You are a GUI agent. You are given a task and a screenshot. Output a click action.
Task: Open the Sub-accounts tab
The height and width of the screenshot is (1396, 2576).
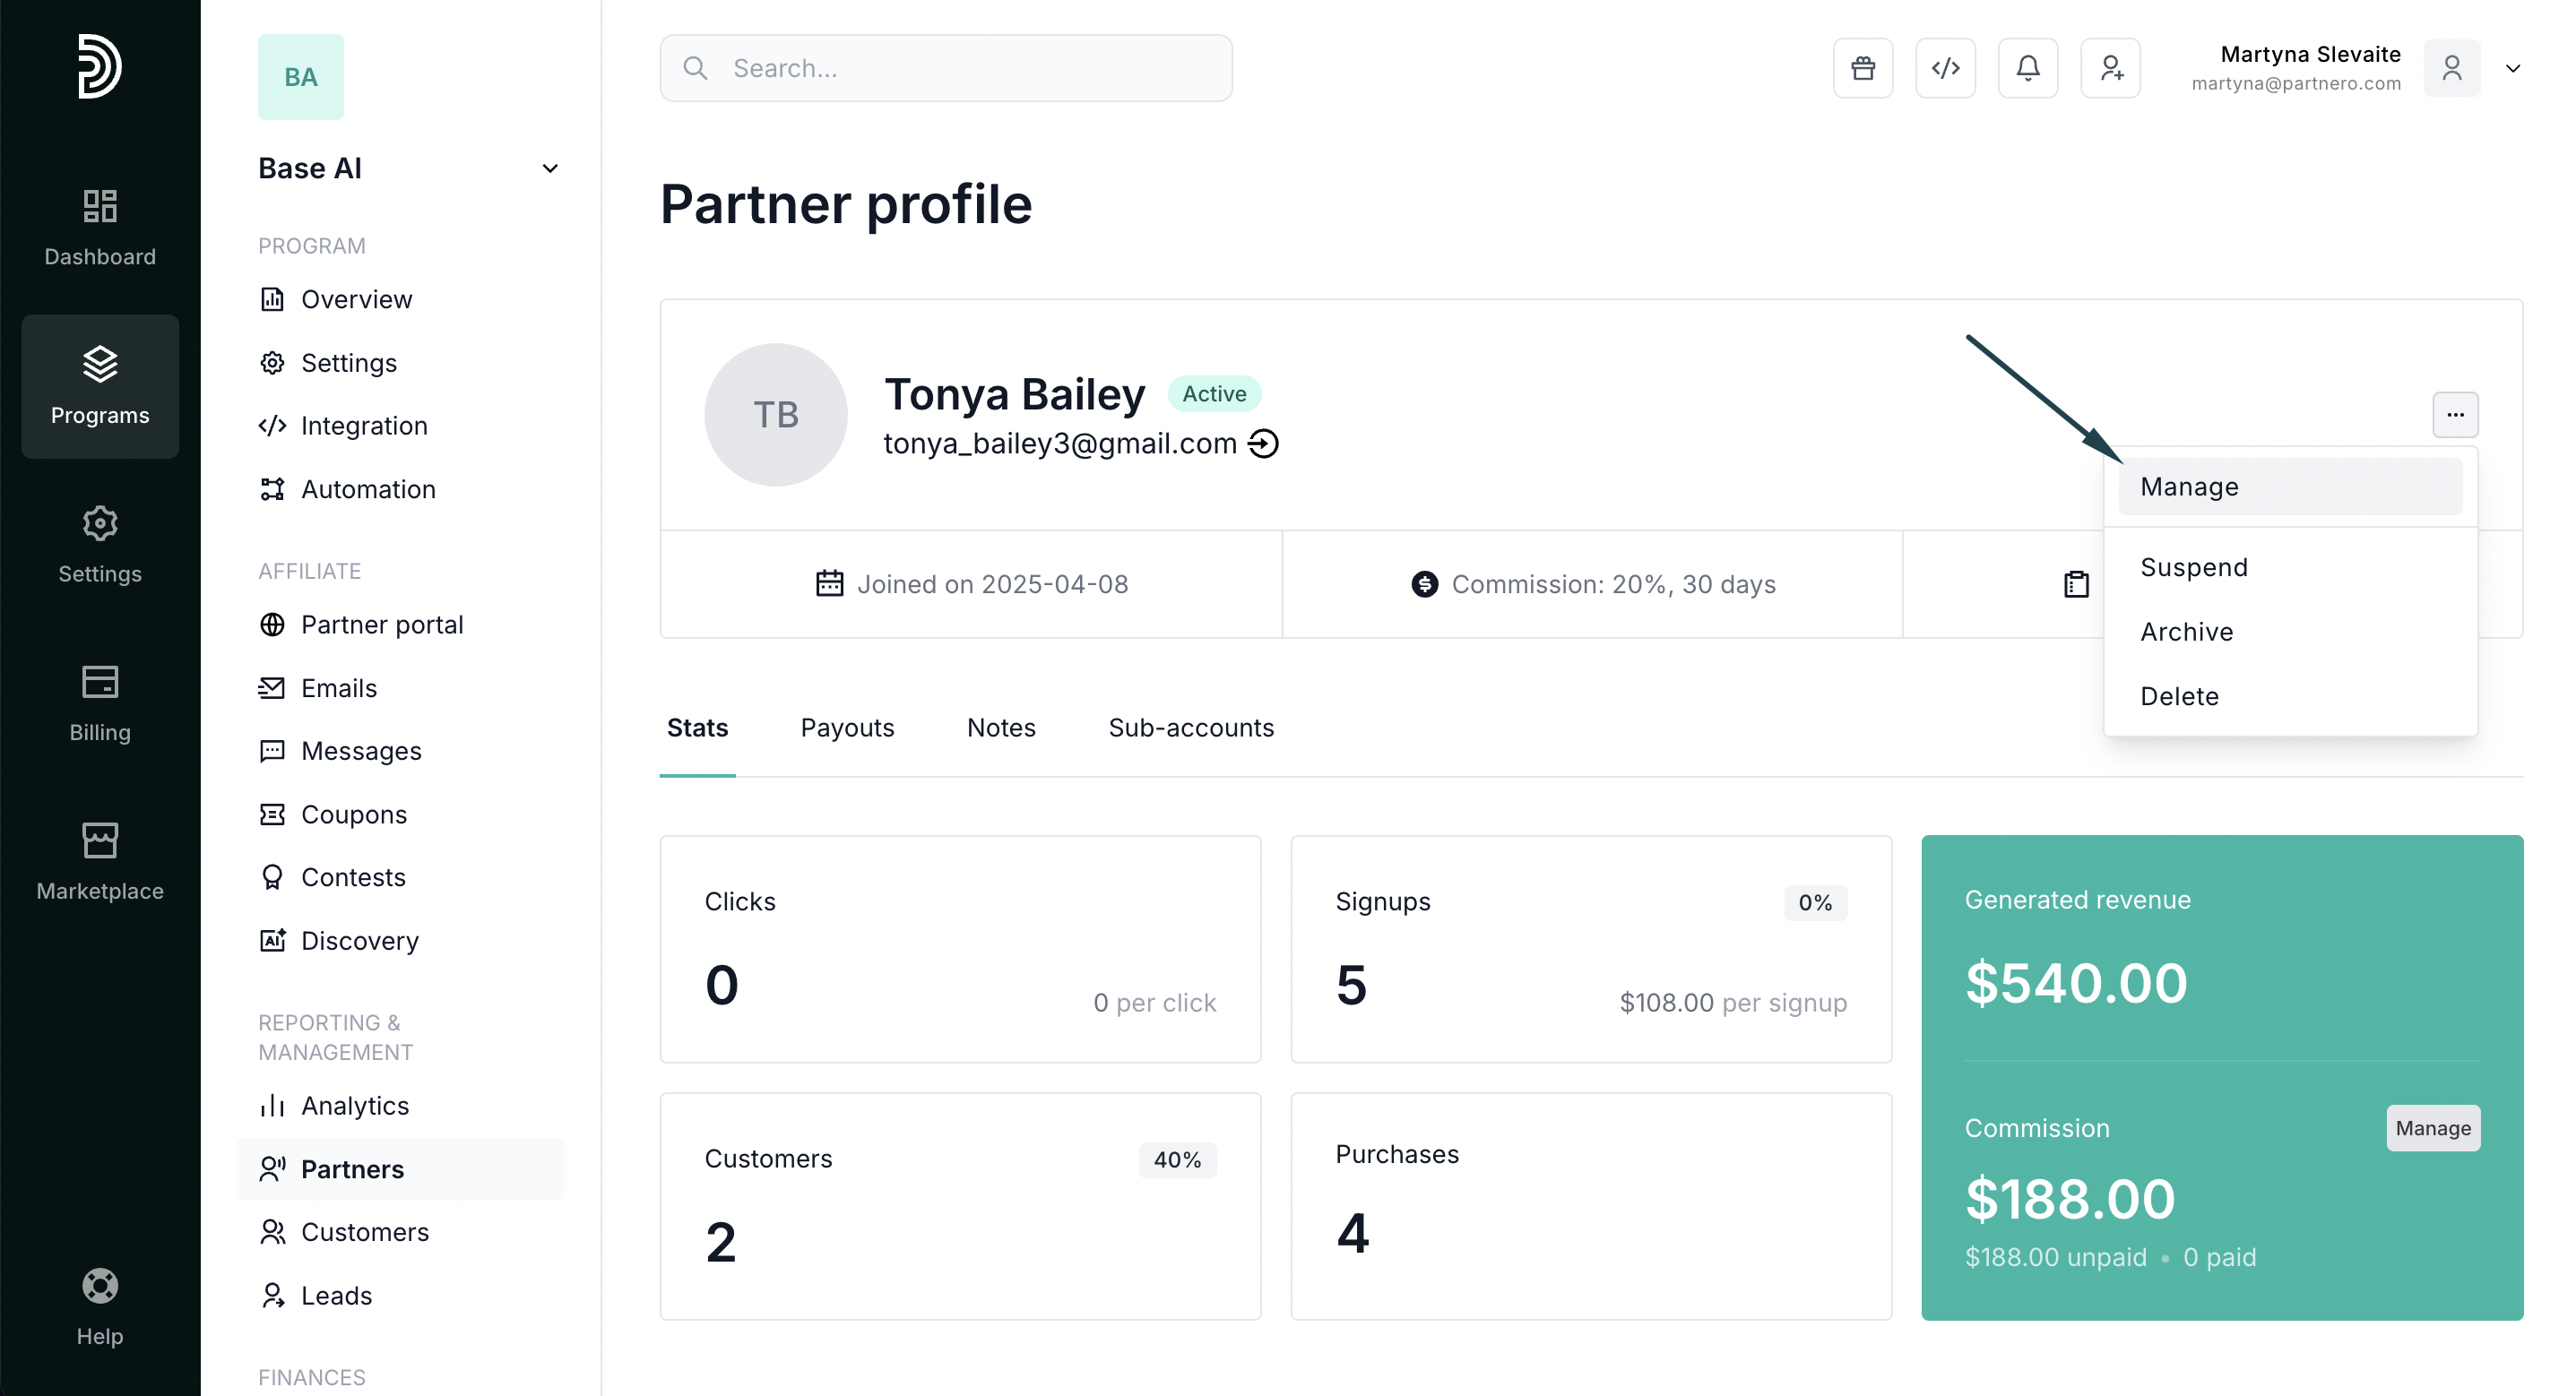pos(1190,728)
